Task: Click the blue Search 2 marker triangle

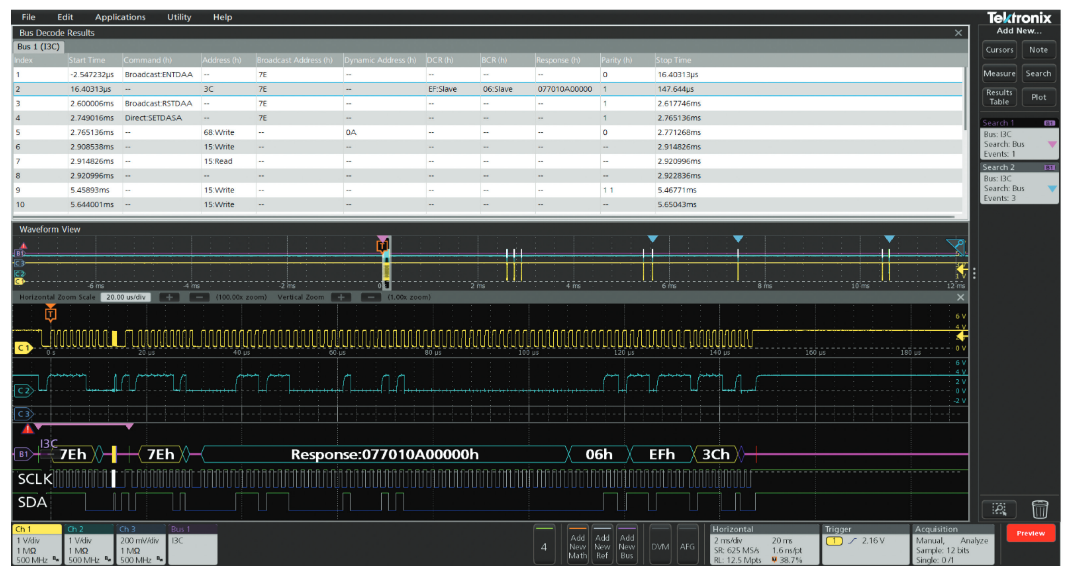Action: pos(1052,188)
